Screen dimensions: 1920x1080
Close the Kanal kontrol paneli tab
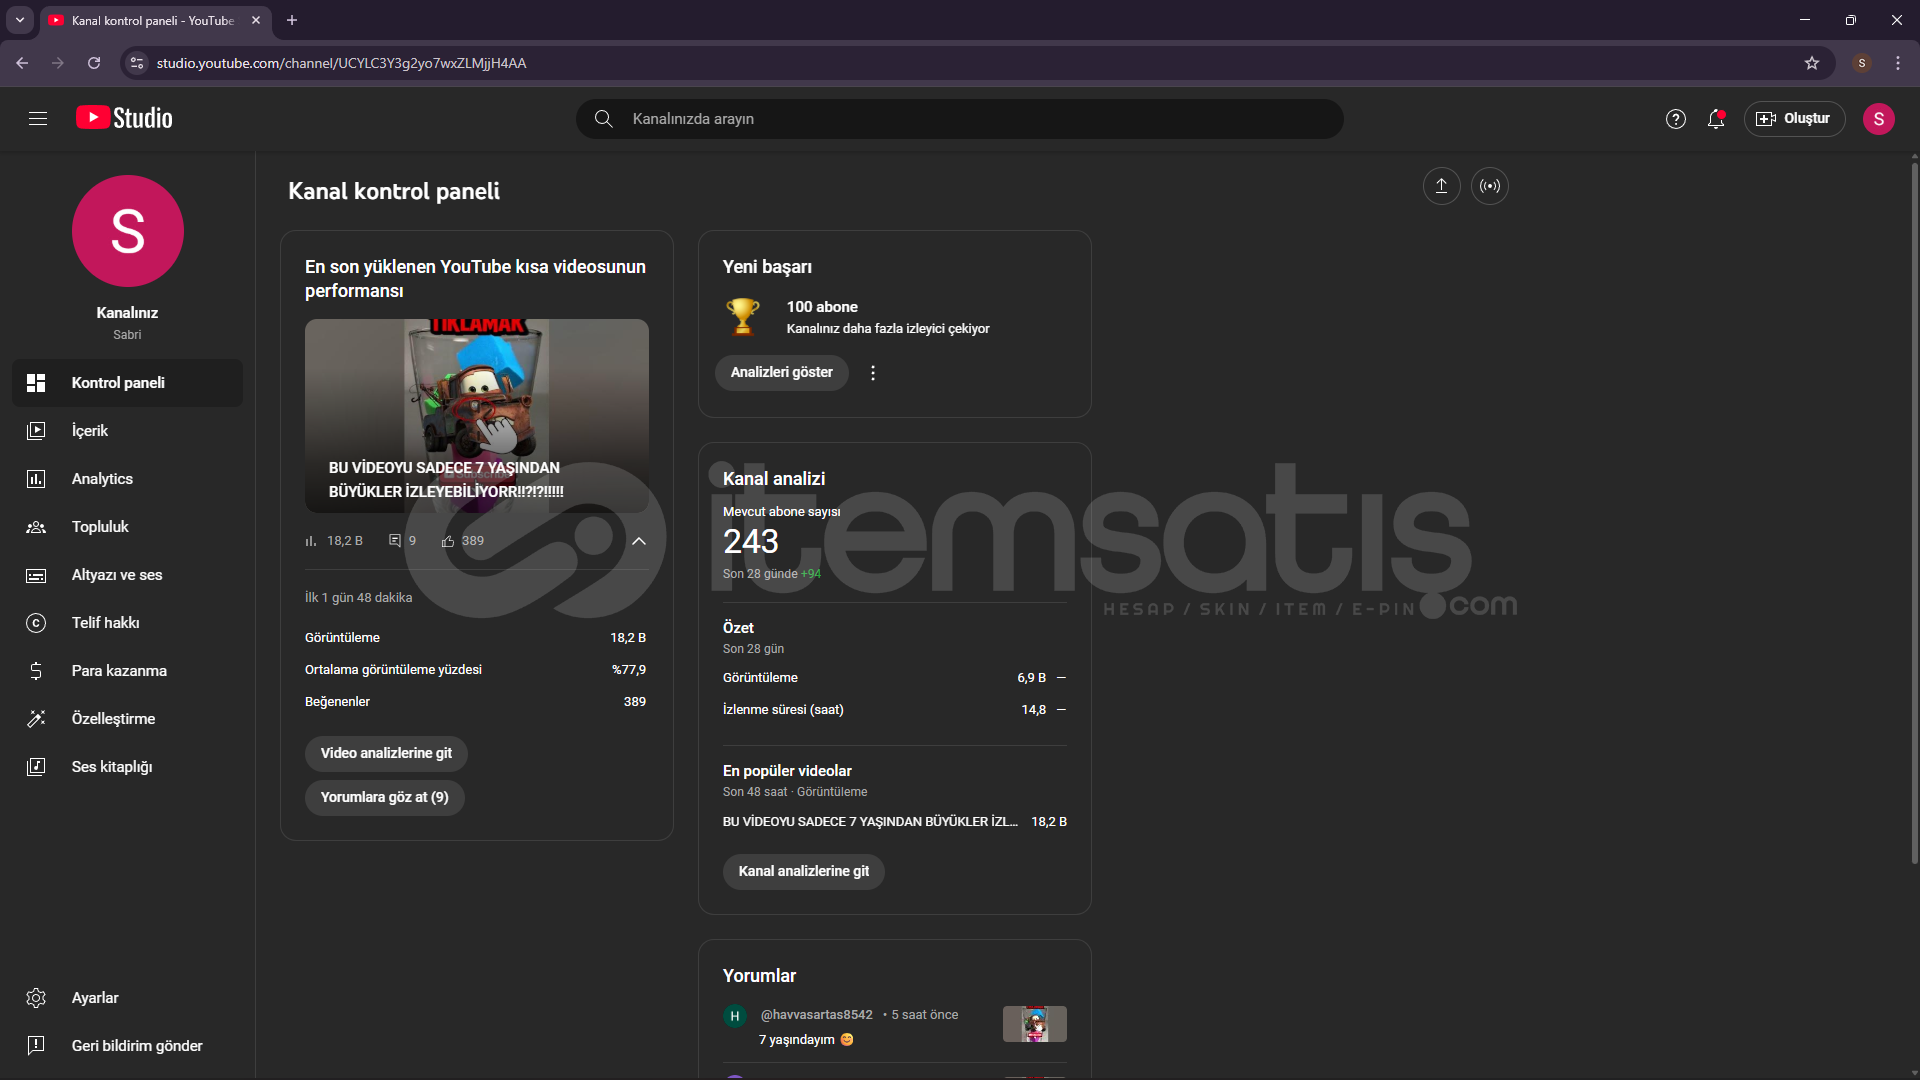256,20
